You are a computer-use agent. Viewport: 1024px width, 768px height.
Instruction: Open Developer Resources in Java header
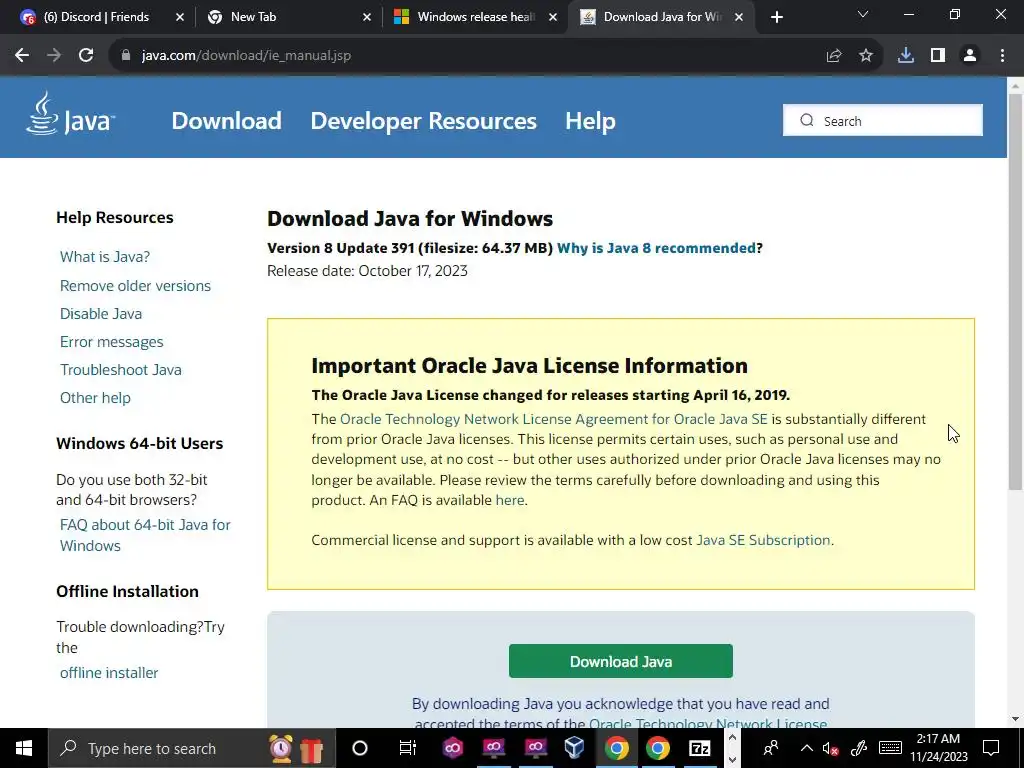coord(423,121)
